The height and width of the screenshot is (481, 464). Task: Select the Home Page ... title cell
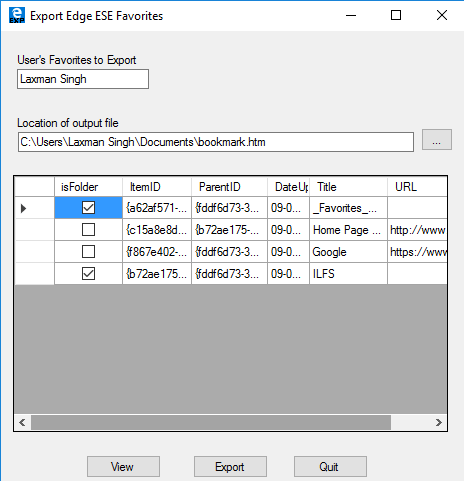coord(348,230)
